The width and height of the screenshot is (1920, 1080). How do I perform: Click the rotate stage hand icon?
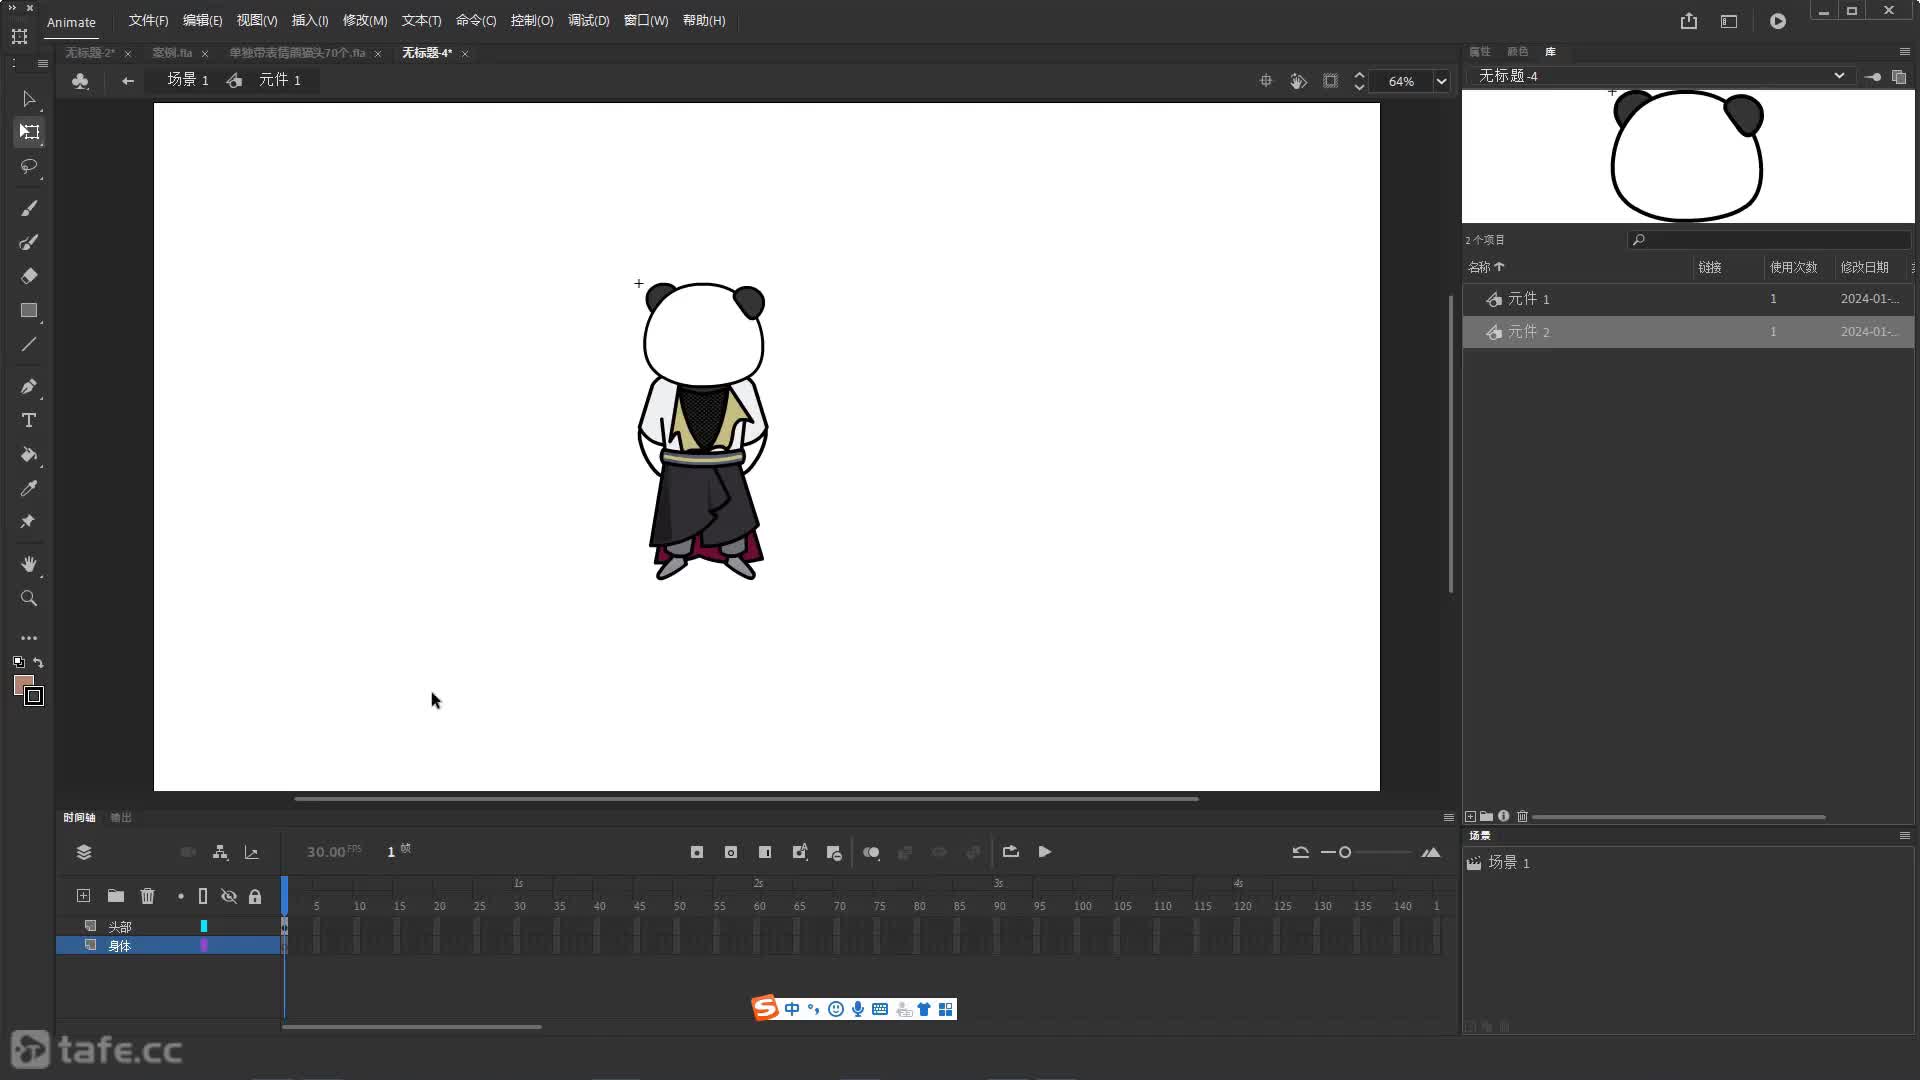coord(1298,81)
